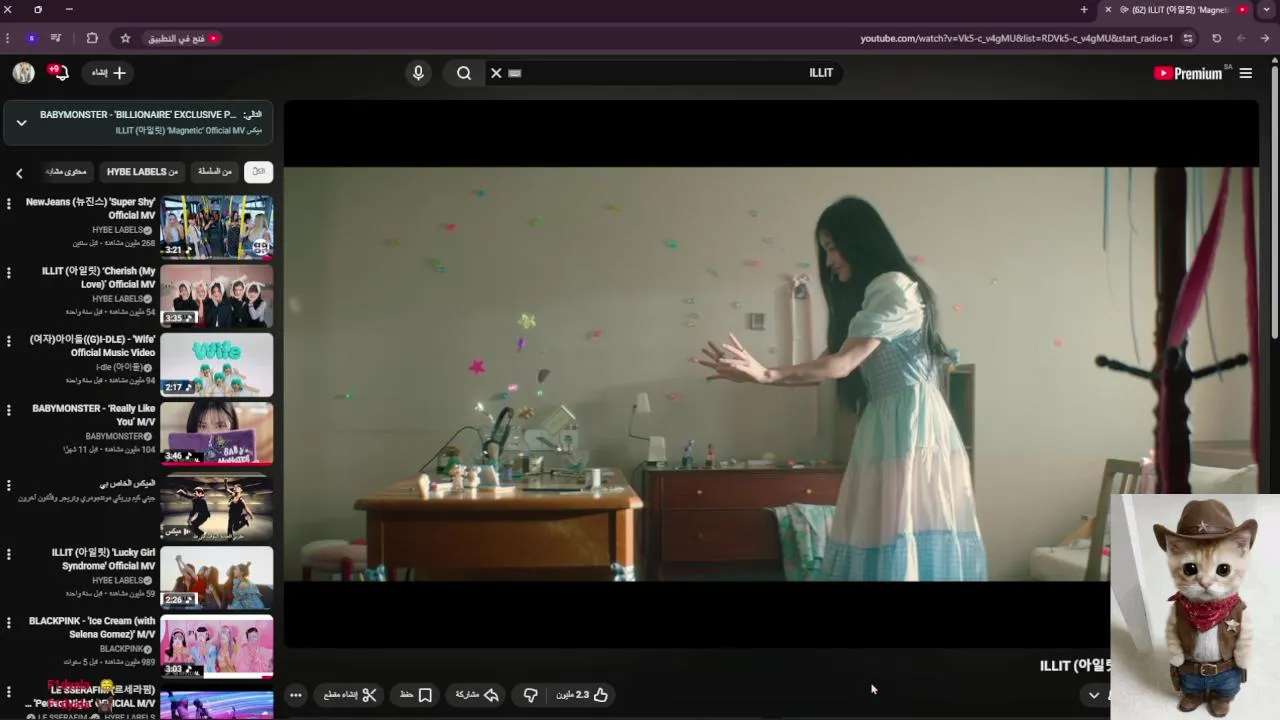Screen dimensions: 1280x720
Task: Reload the page in the browser
Action: pos(1216,38)
